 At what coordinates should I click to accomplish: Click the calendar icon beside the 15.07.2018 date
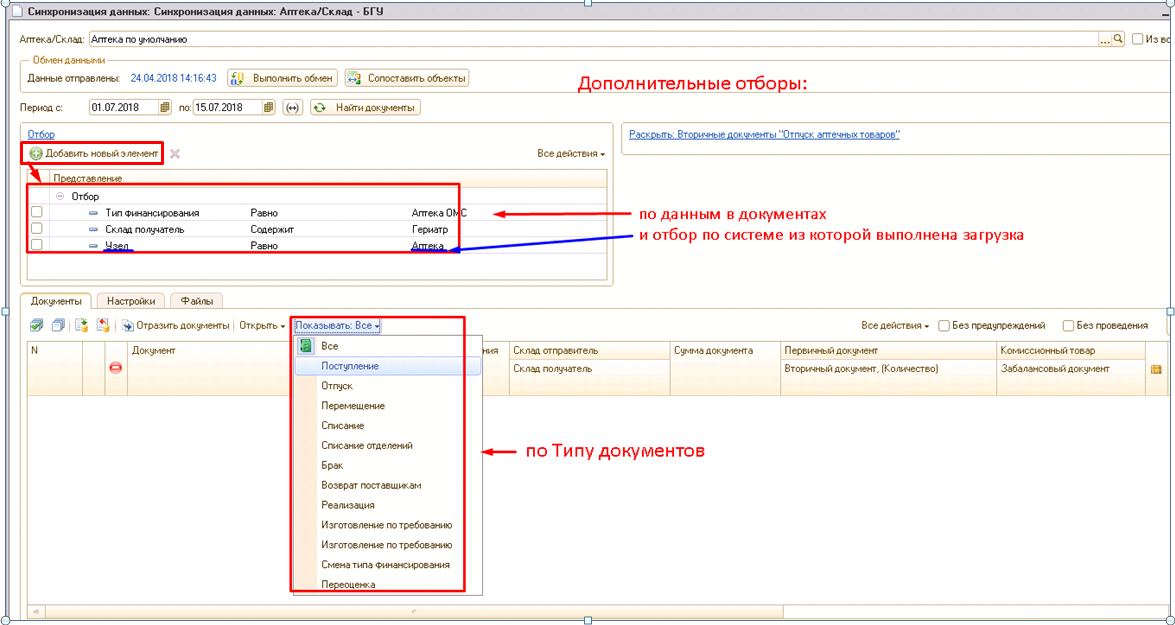[269, 108]
